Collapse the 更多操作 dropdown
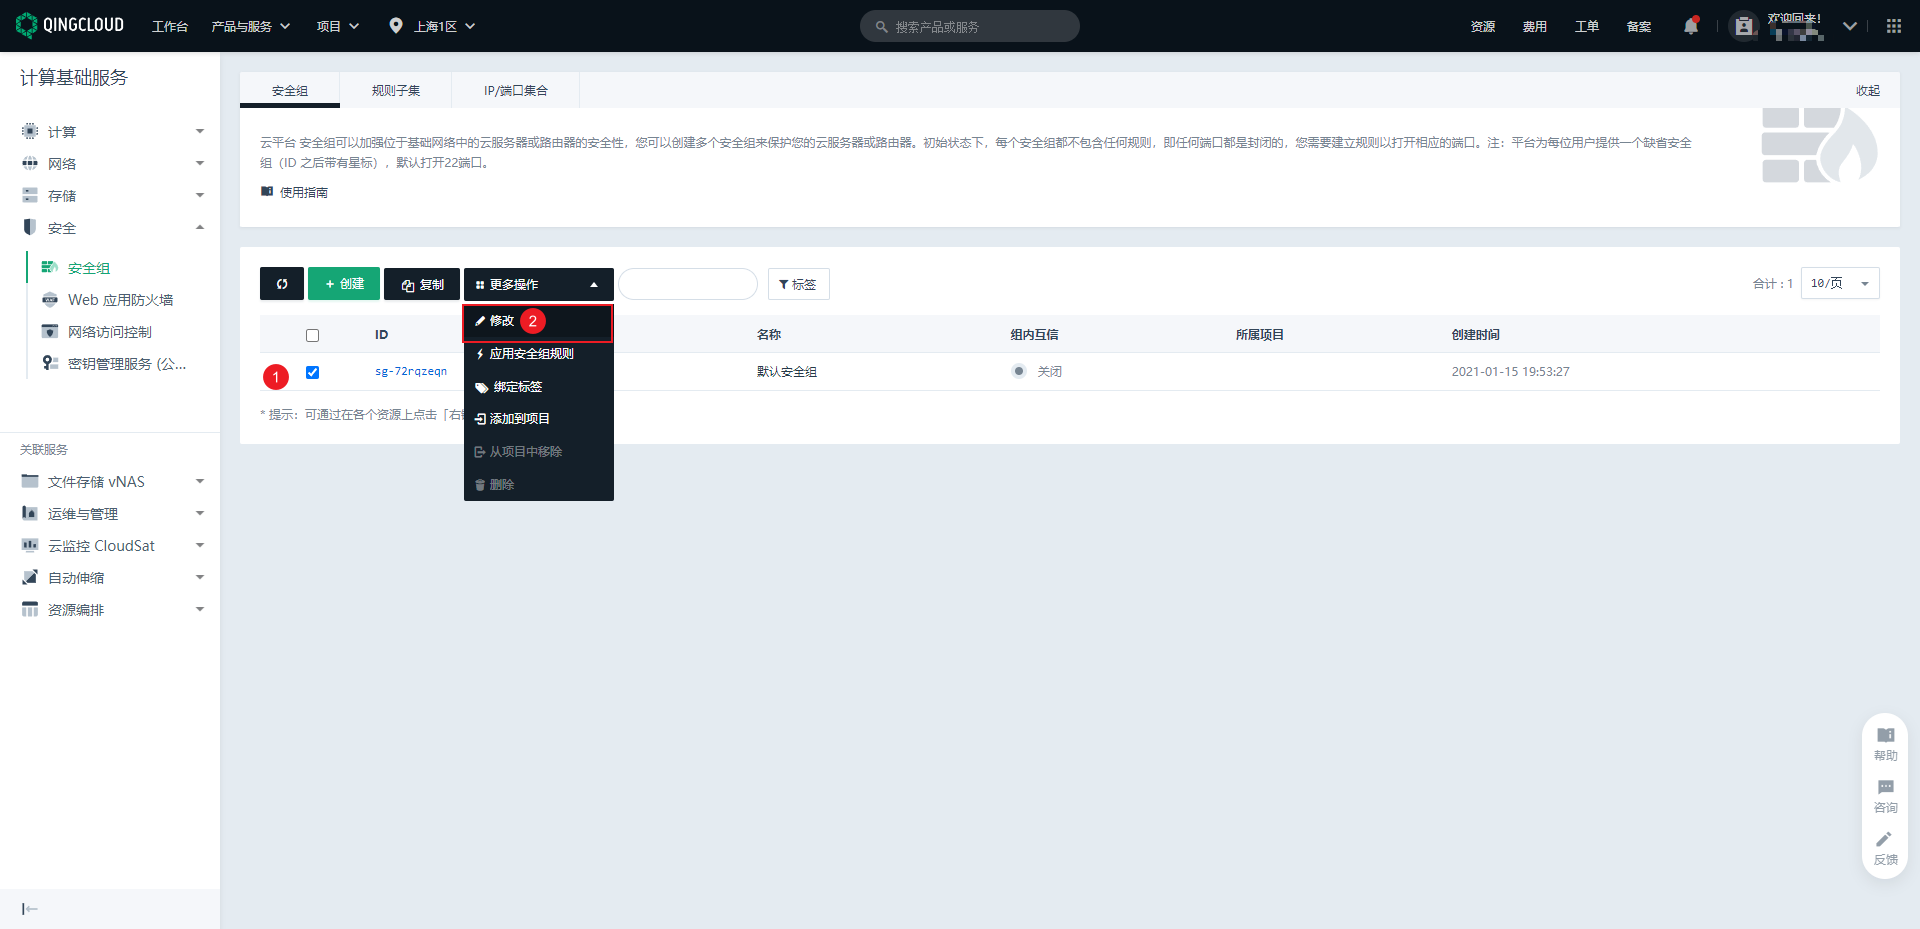This screenshot has width=1920, height=929. point(539,284)
